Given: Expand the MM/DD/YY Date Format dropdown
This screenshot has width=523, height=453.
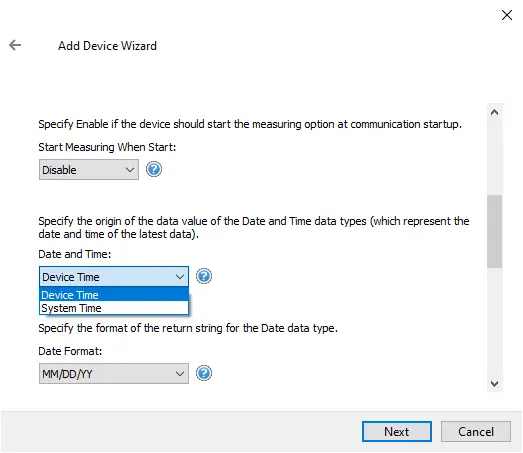Looking at the screenshot, I should 114,373.
